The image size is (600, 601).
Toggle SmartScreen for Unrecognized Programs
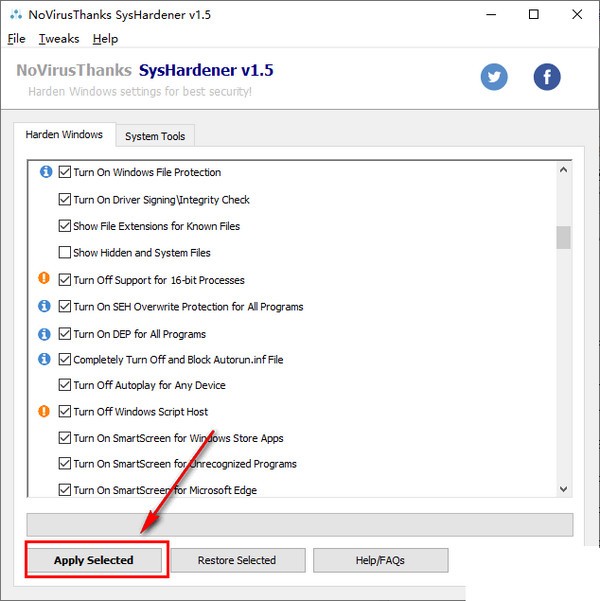64,464
